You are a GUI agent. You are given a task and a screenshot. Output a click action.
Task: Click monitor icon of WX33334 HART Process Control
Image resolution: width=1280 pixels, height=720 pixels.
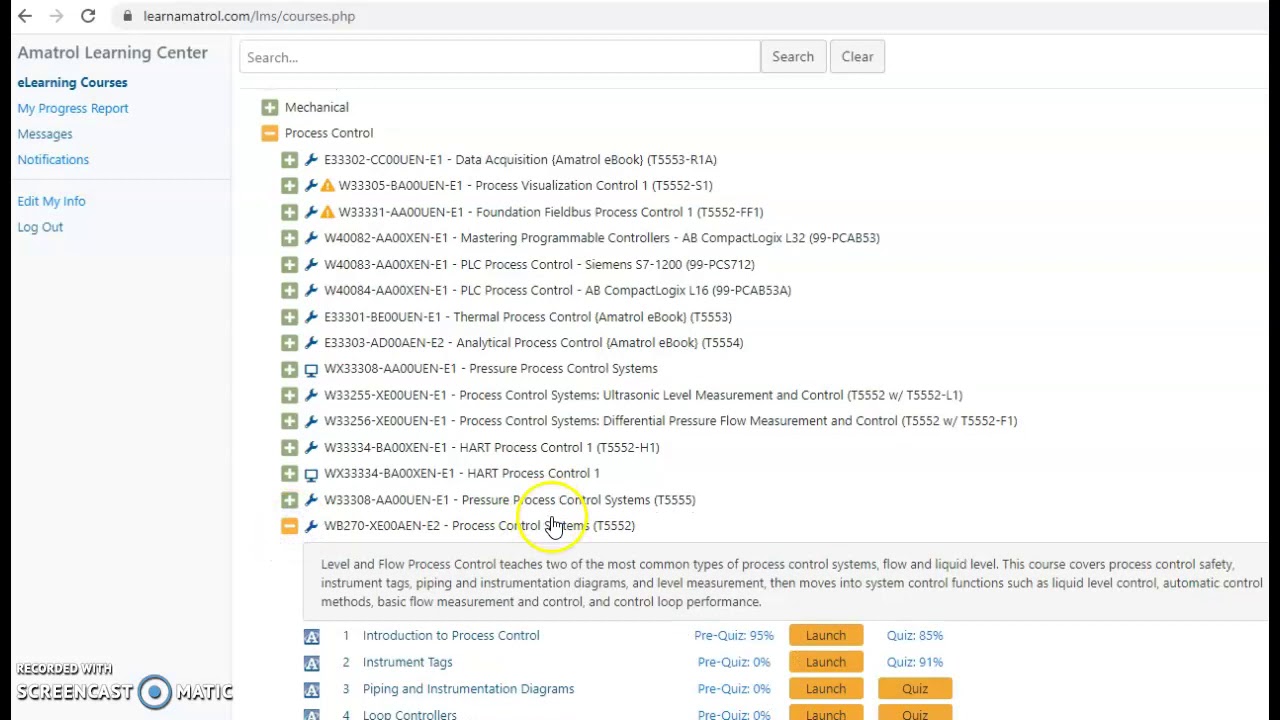coord(311,474)
